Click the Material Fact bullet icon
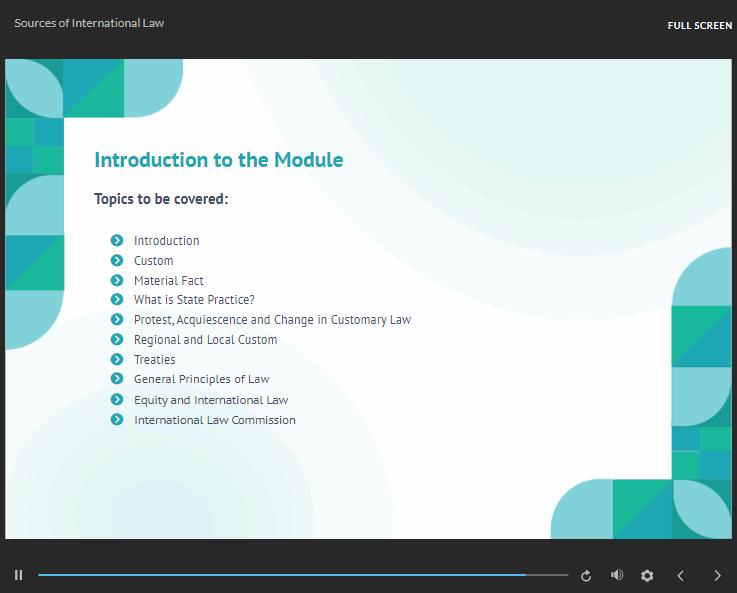The height and width of the screenshot is (593, 737). [x=117, y=281]
